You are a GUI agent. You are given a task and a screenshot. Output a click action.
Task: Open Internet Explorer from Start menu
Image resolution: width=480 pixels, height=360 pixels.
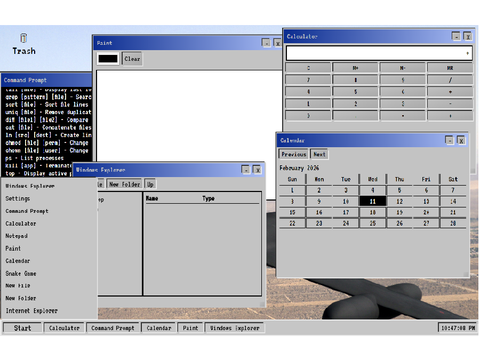[x=31, y=311]
